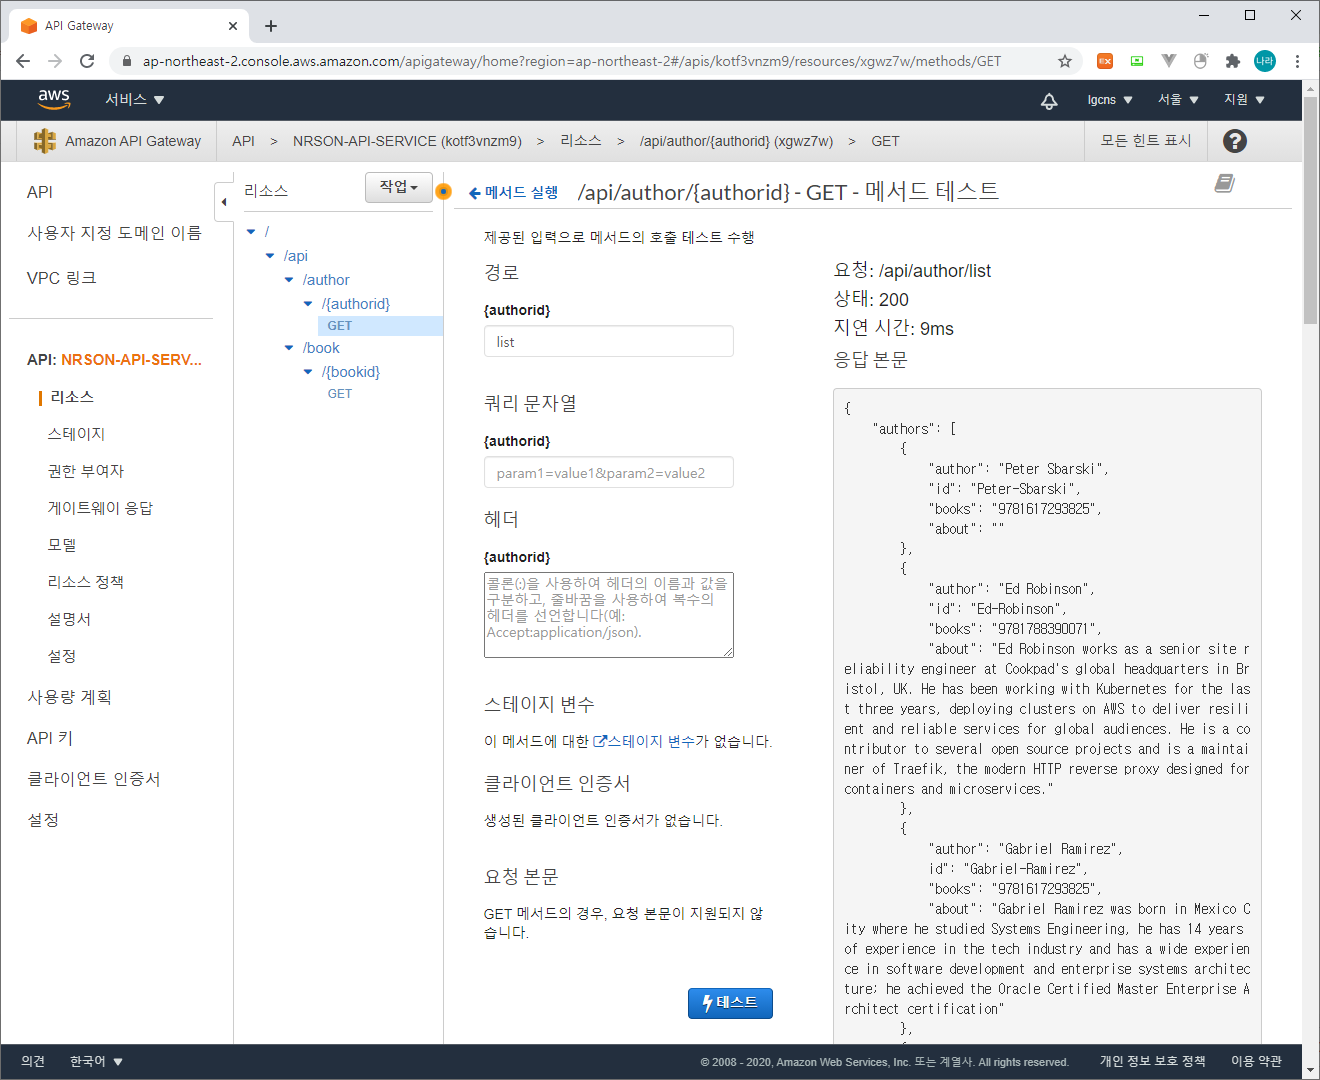The image size is (1320, 1080).
Task: Click the user profile avatar icon
Action: pyautogui.click(x=1265, y=61)
